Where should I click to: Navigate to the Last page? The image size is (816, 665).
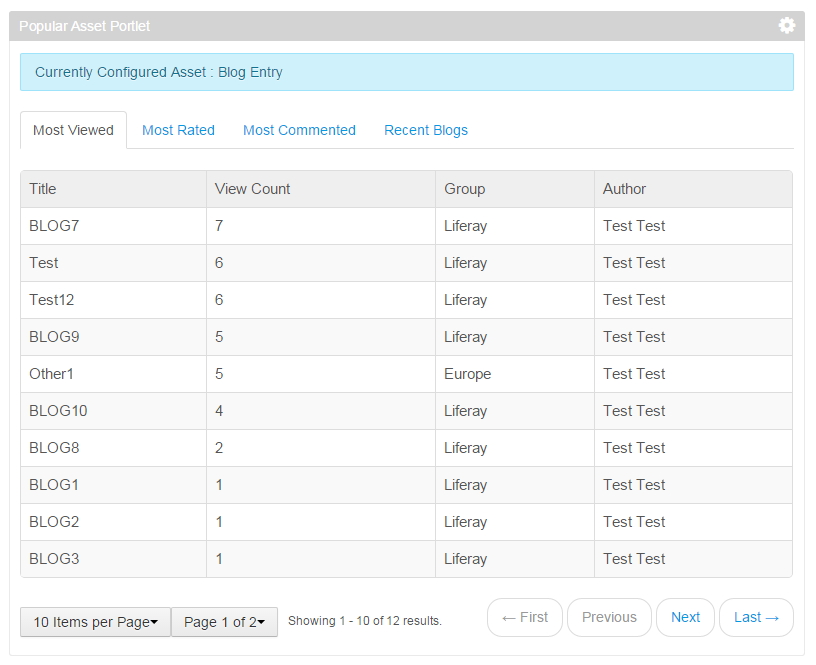[x=756, y=617]
